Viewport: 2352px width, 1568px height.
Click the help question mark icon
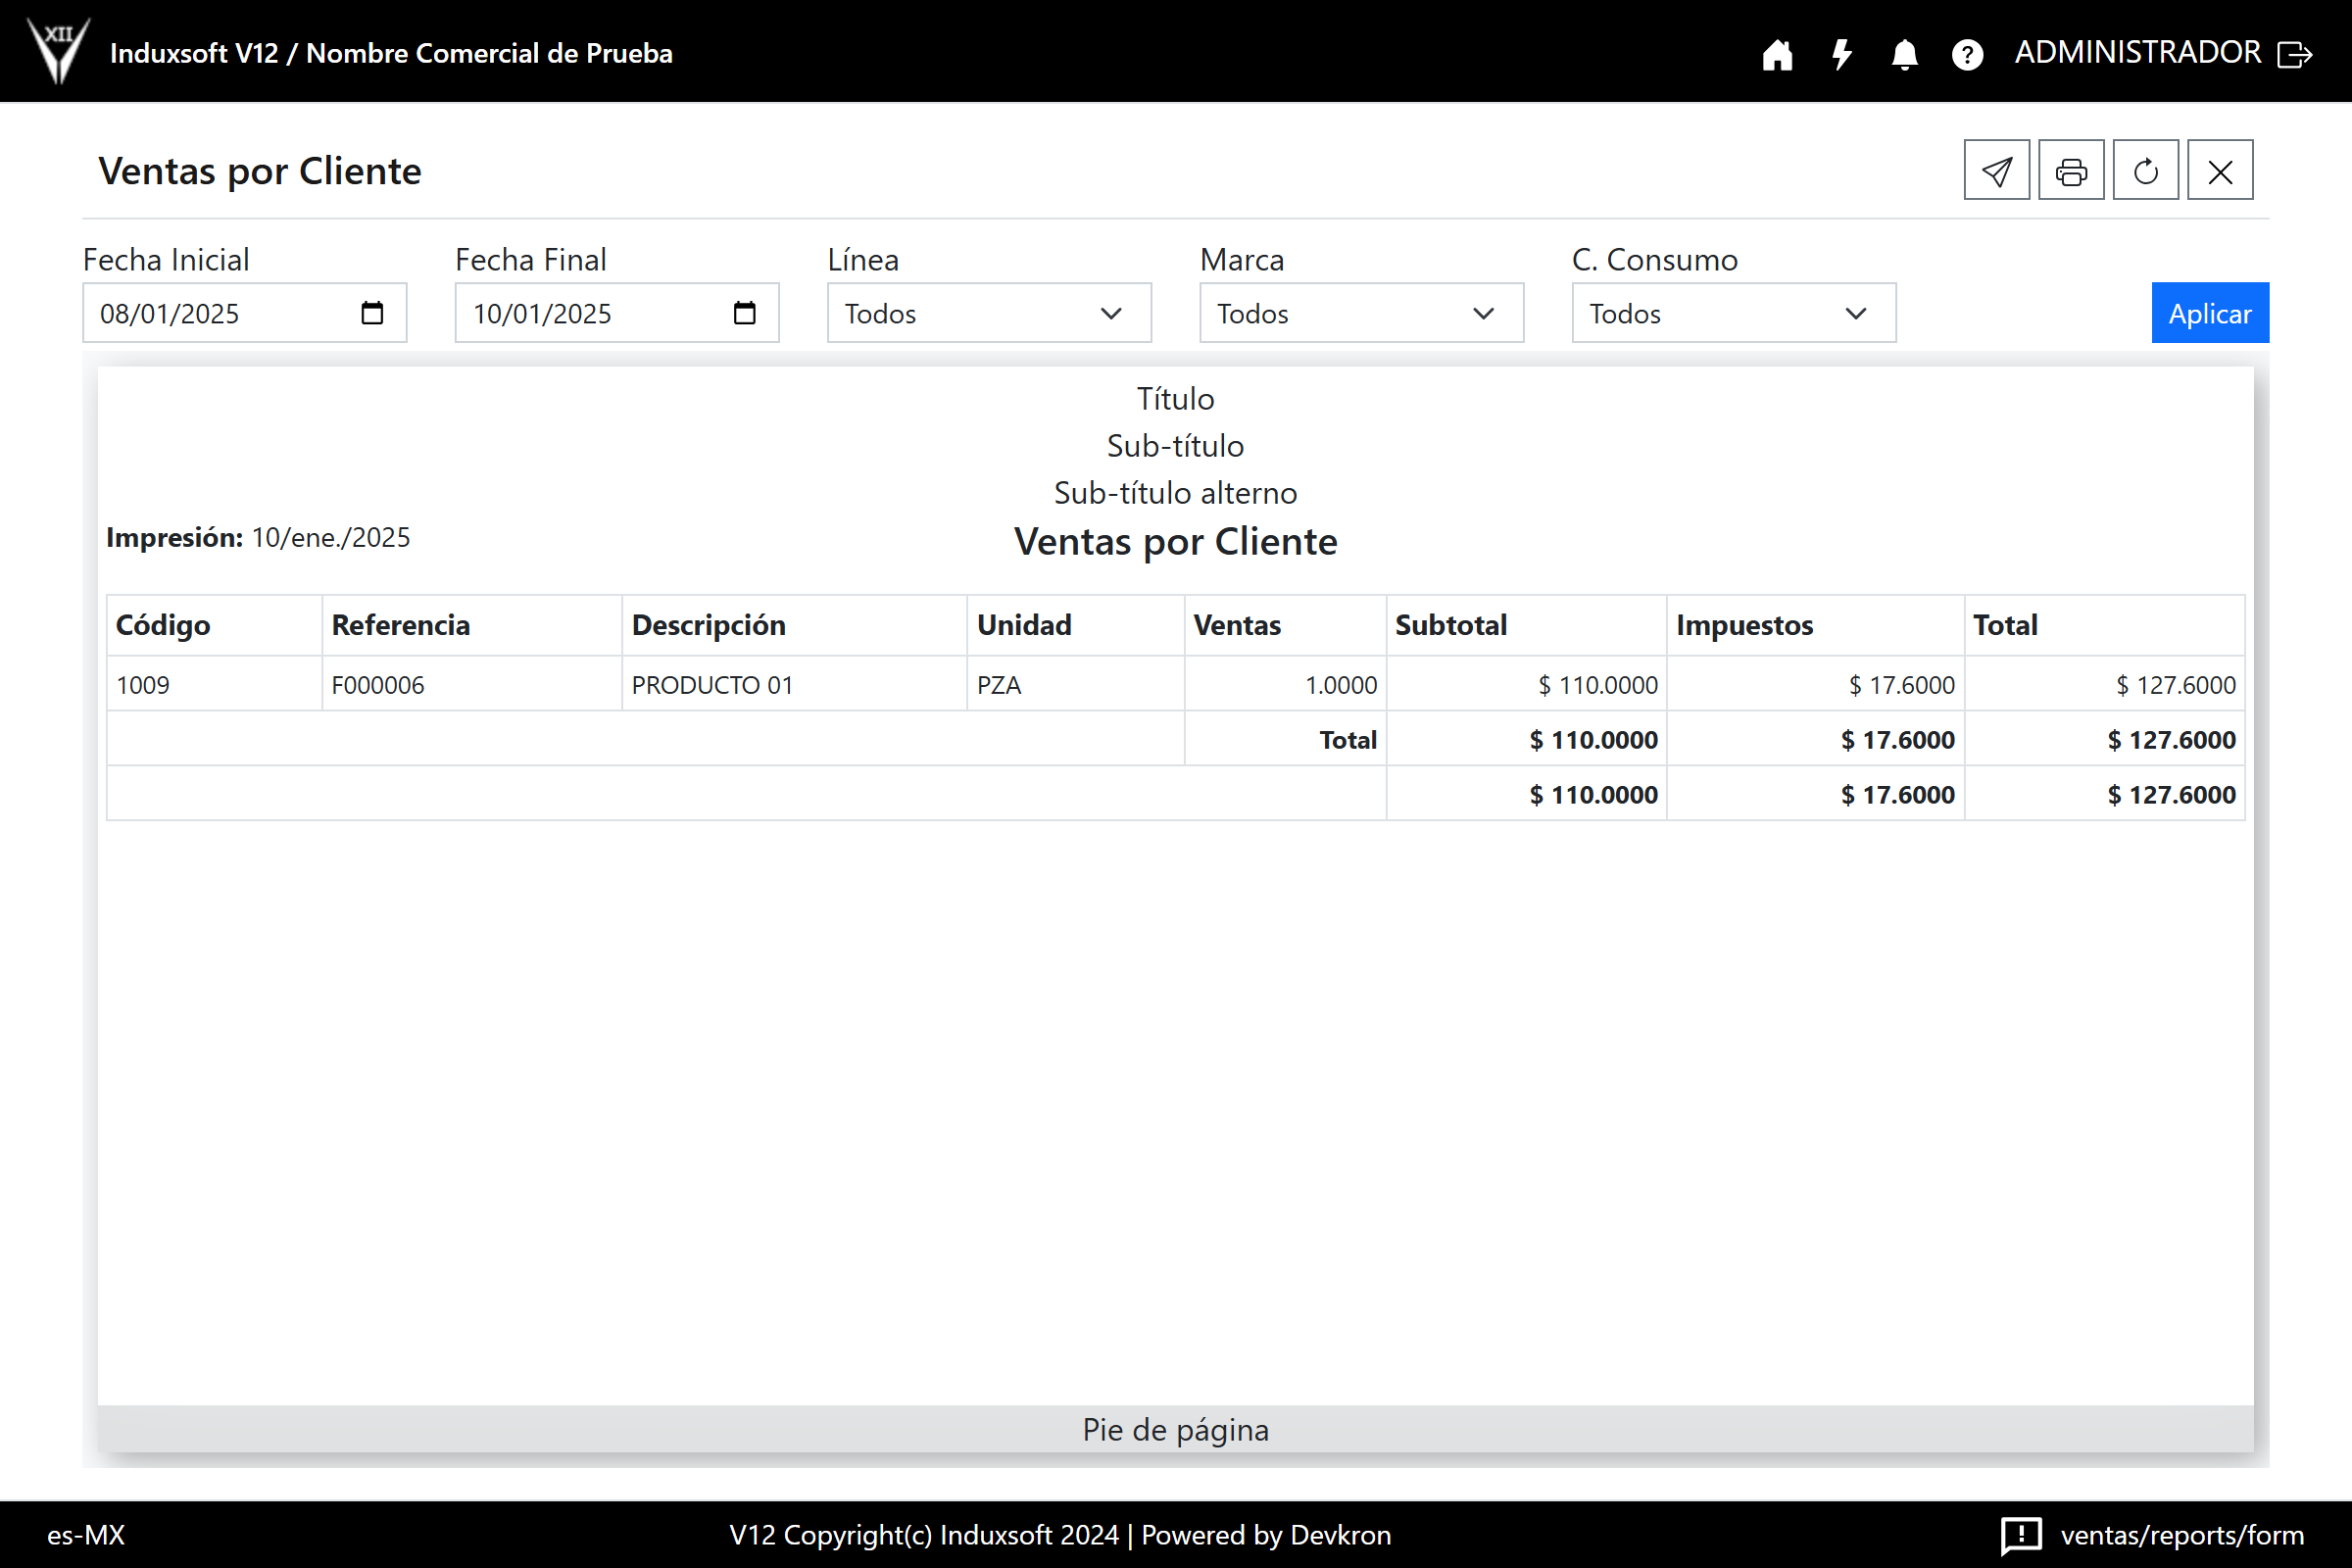pos(1967,54)
